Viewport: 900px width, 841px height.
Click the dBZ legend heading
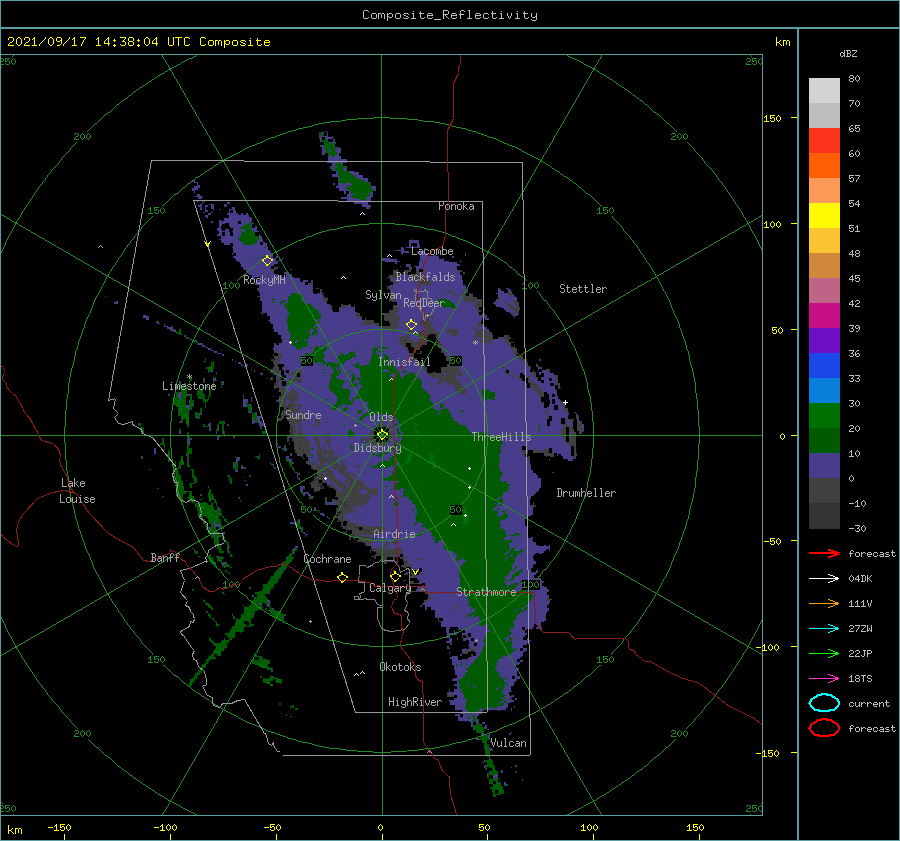848,53
